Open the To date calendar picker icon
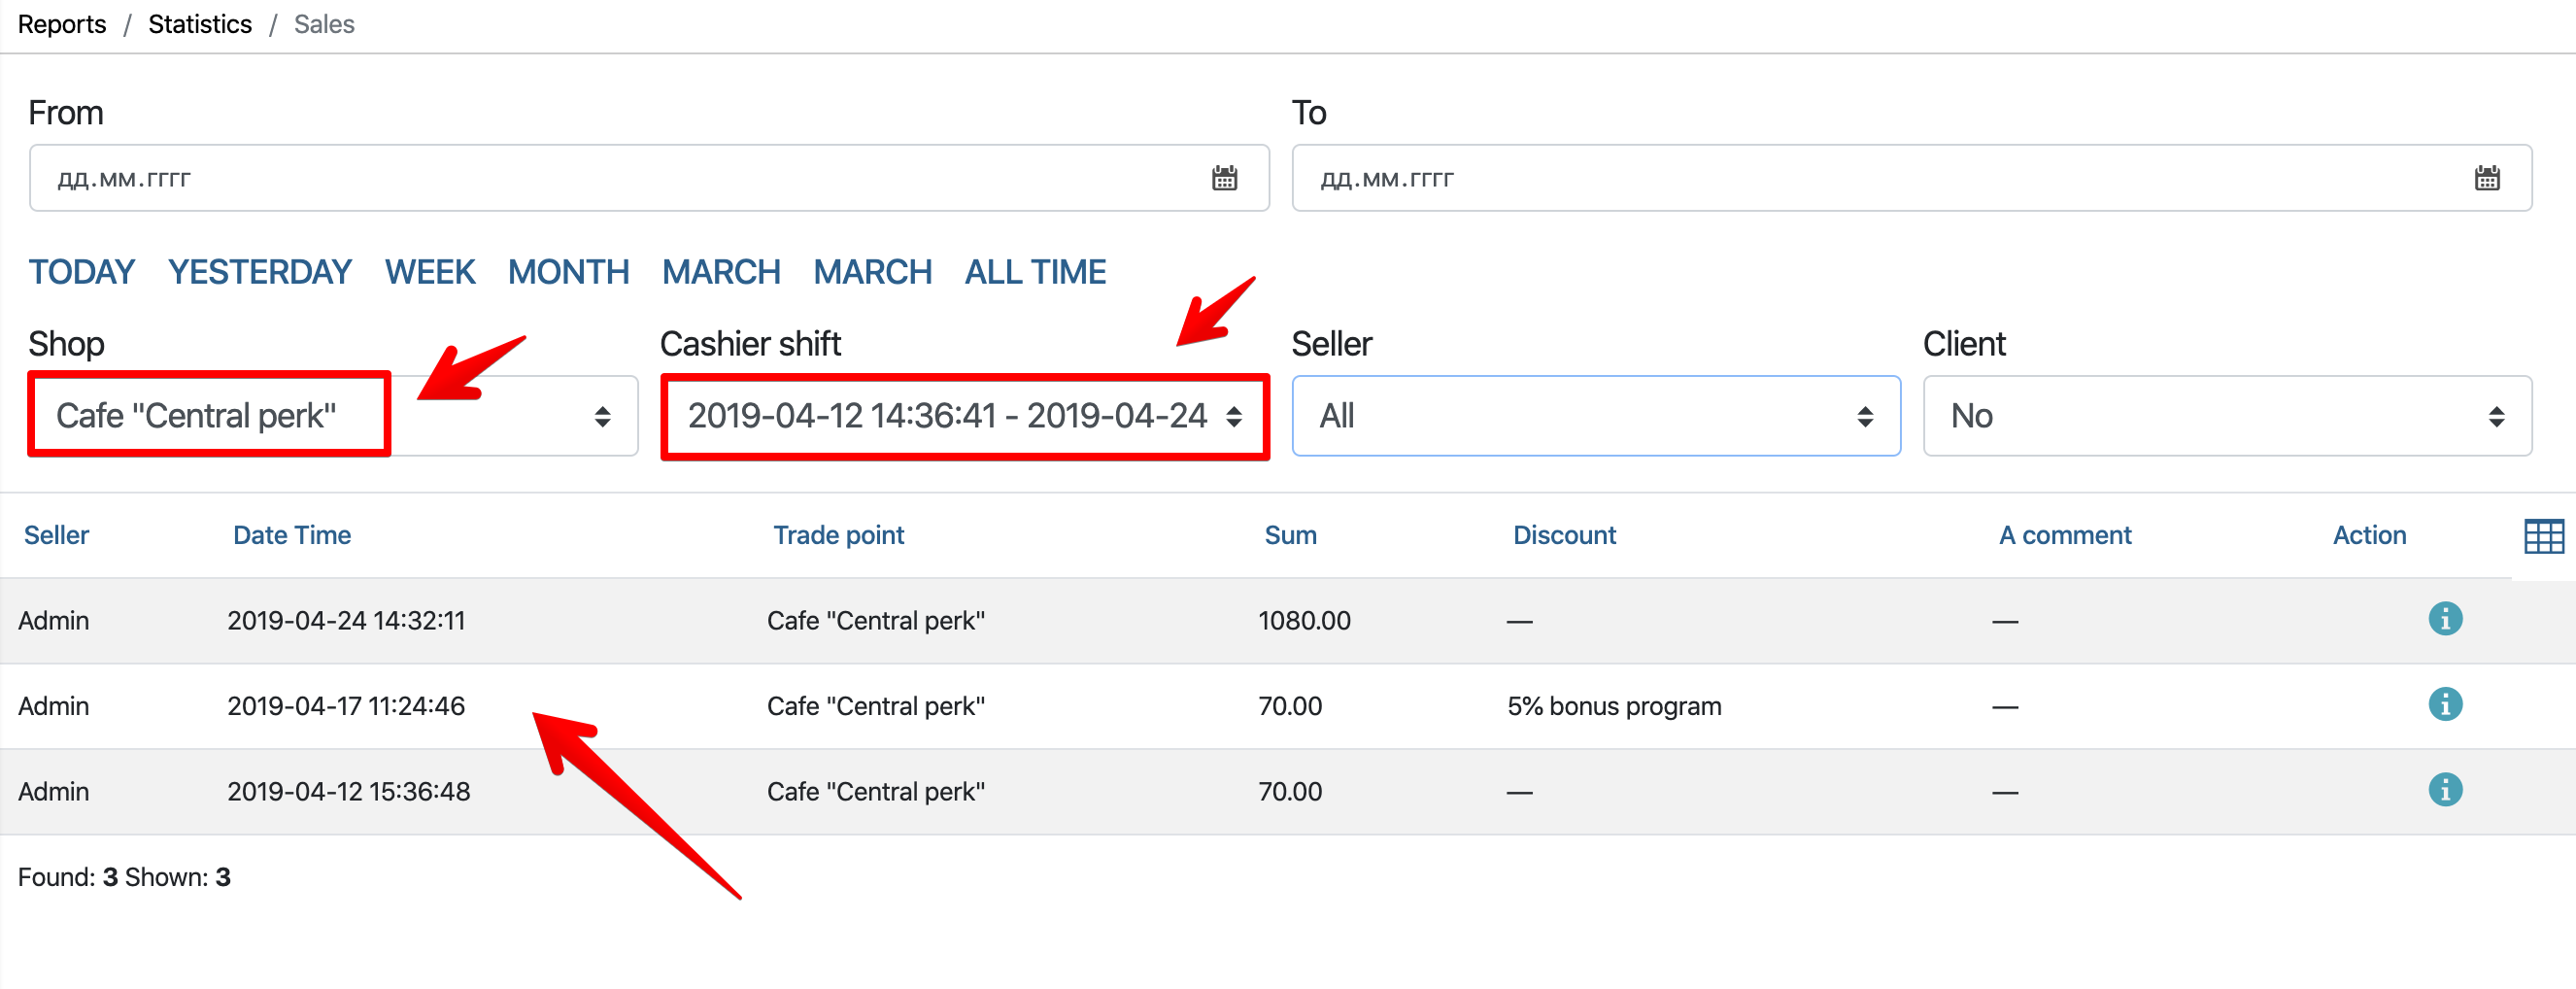Screen dimensions: 2576x989 pyautogui.click(x=2486, y=178)
